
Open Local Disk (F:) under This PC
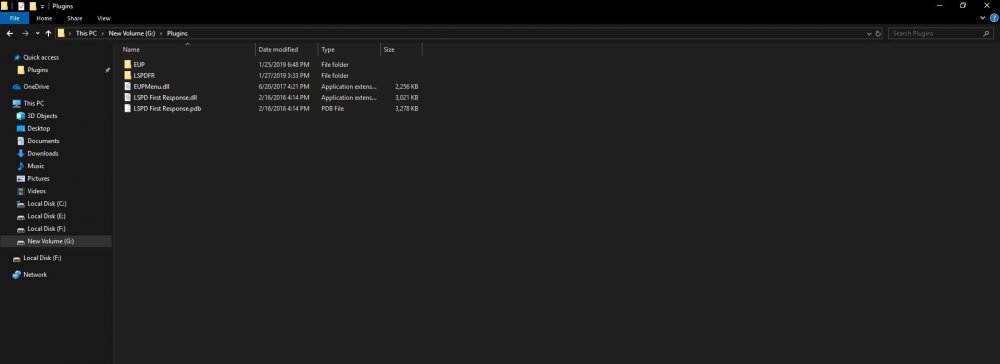click(47, 229)
